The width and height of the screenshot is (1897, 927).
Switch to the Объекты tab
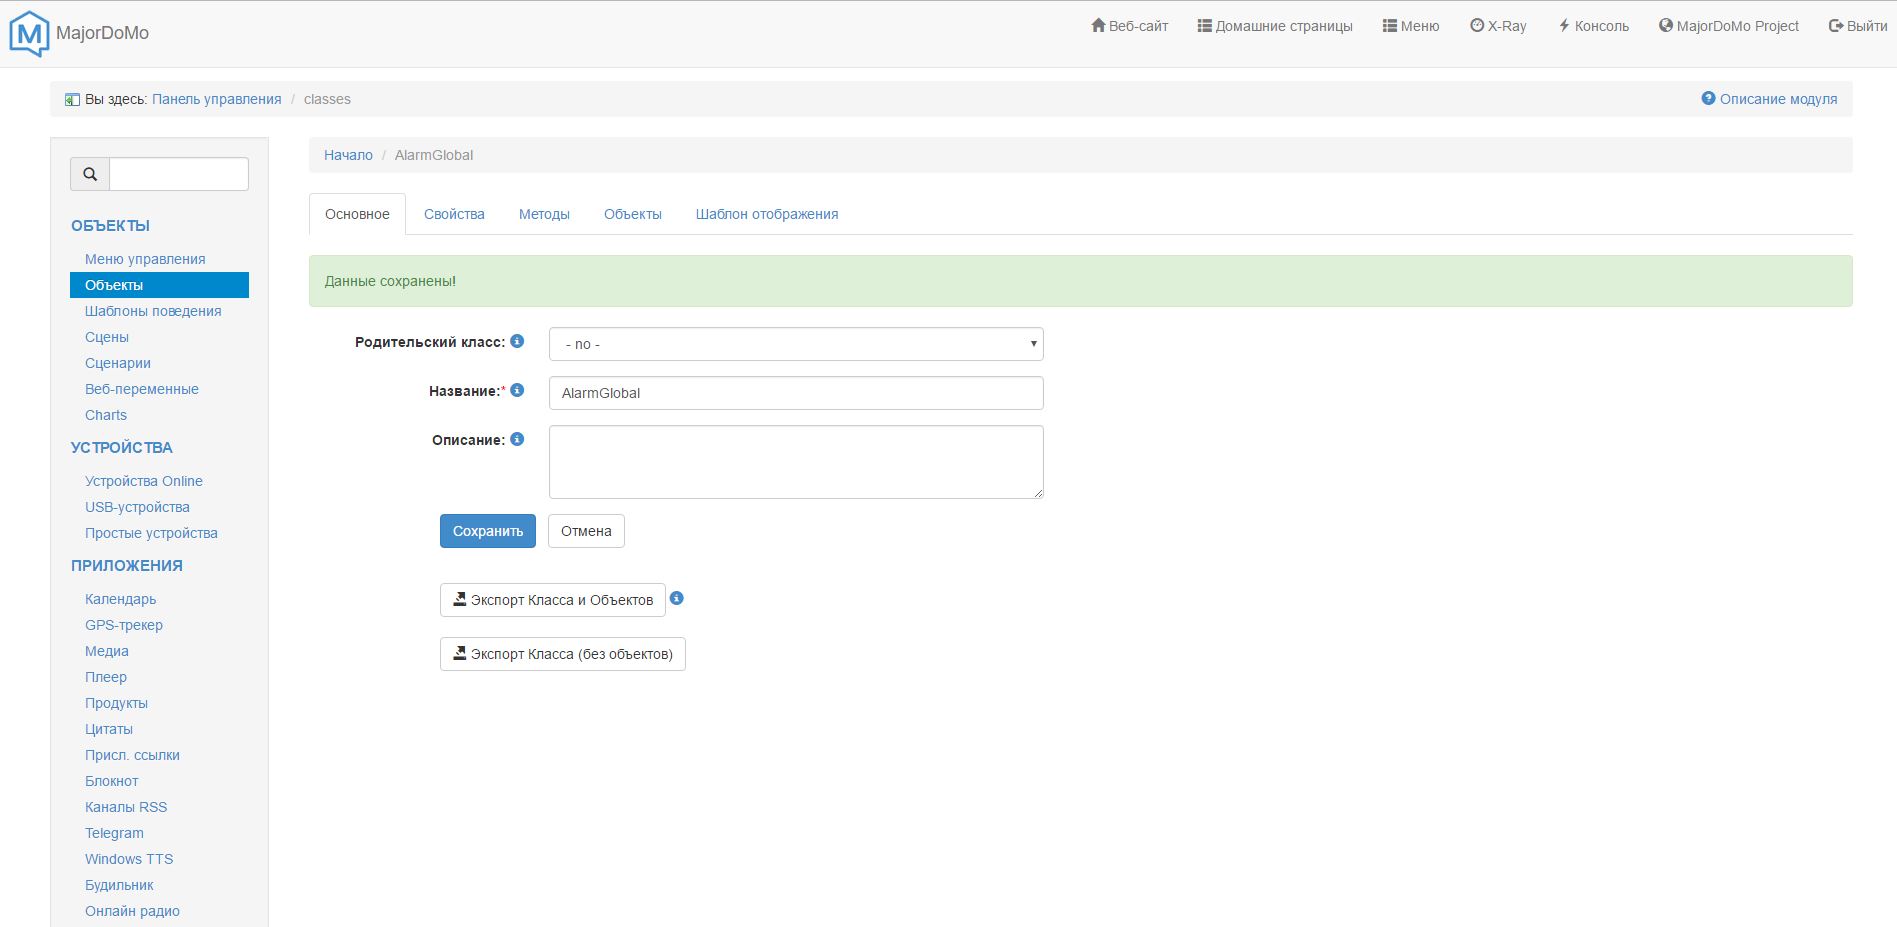(x=633, y=214)
